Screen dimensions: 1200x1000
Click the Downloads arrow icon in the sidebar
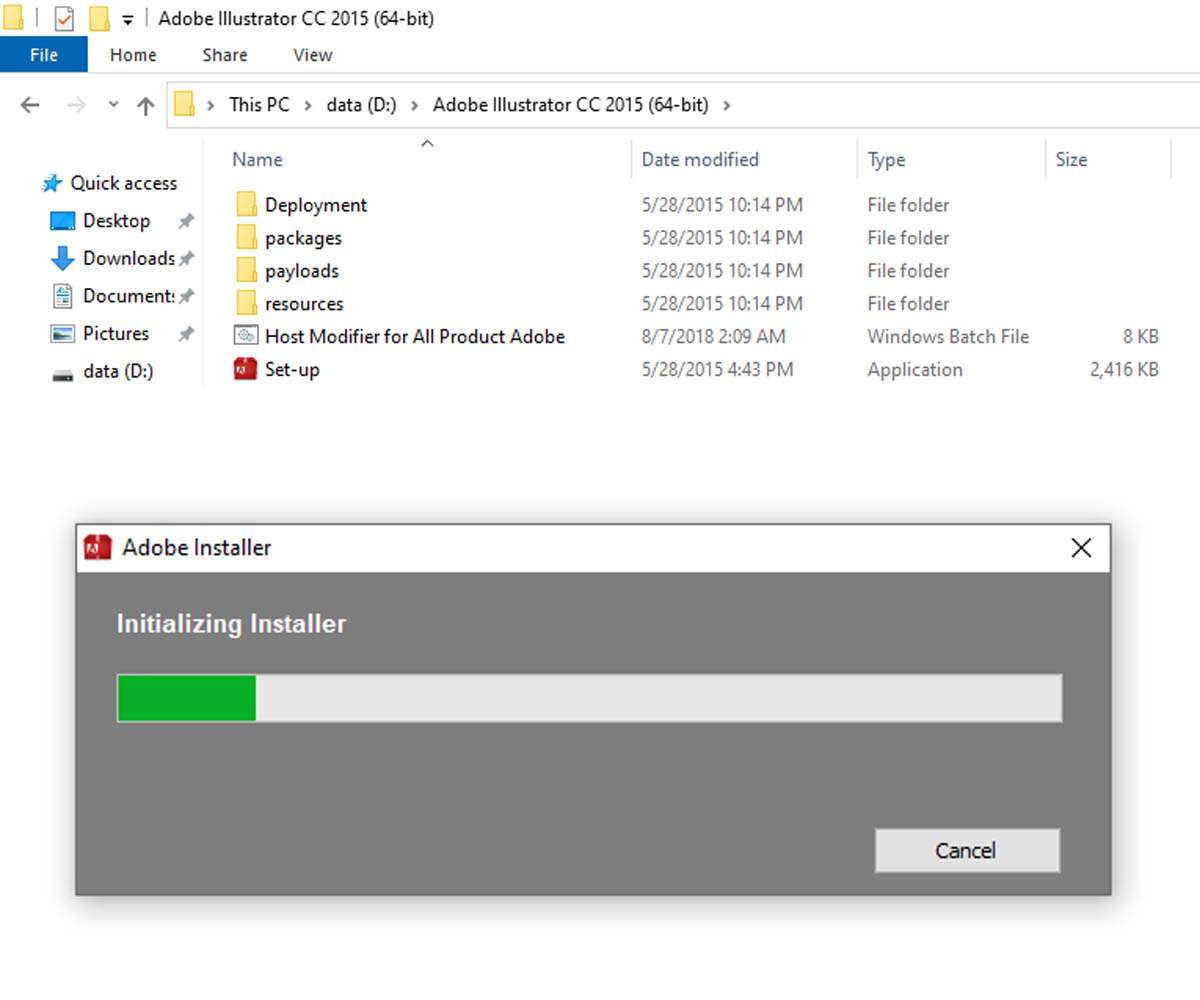click(62, 258)
